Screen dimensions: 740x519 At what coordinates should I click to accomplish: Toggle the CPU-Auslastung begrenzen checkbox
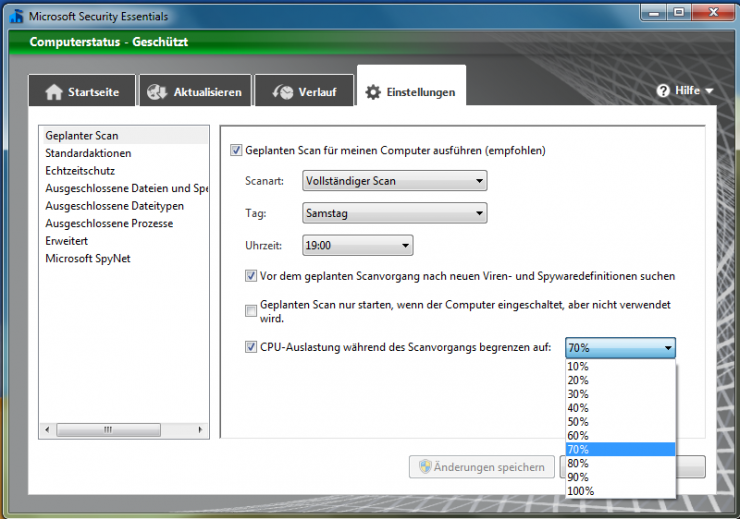251,347
